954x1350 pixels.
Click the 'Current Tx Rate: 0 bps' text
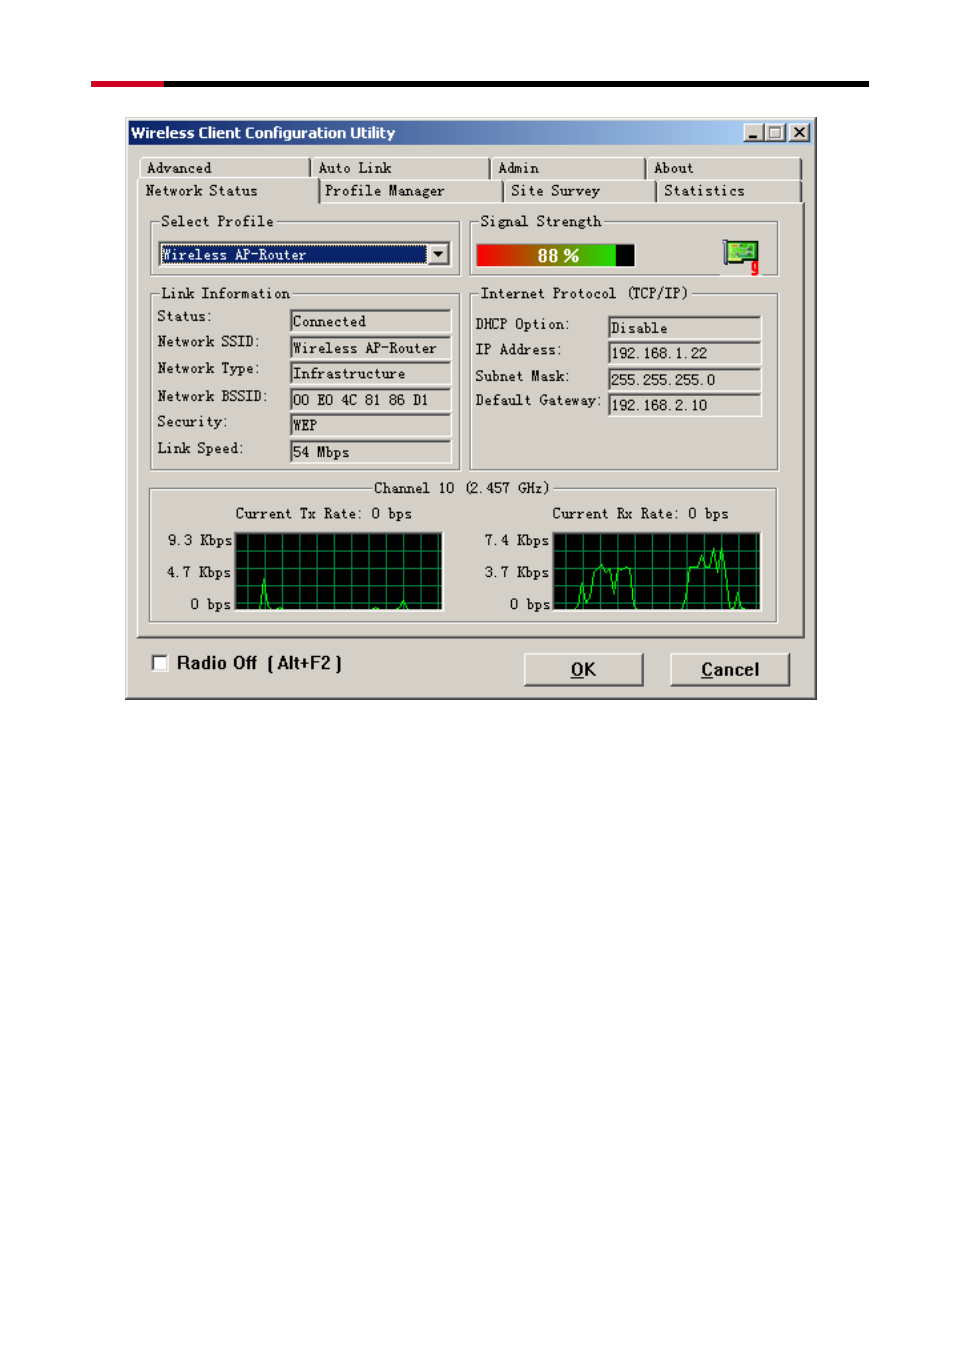[324, 514]
